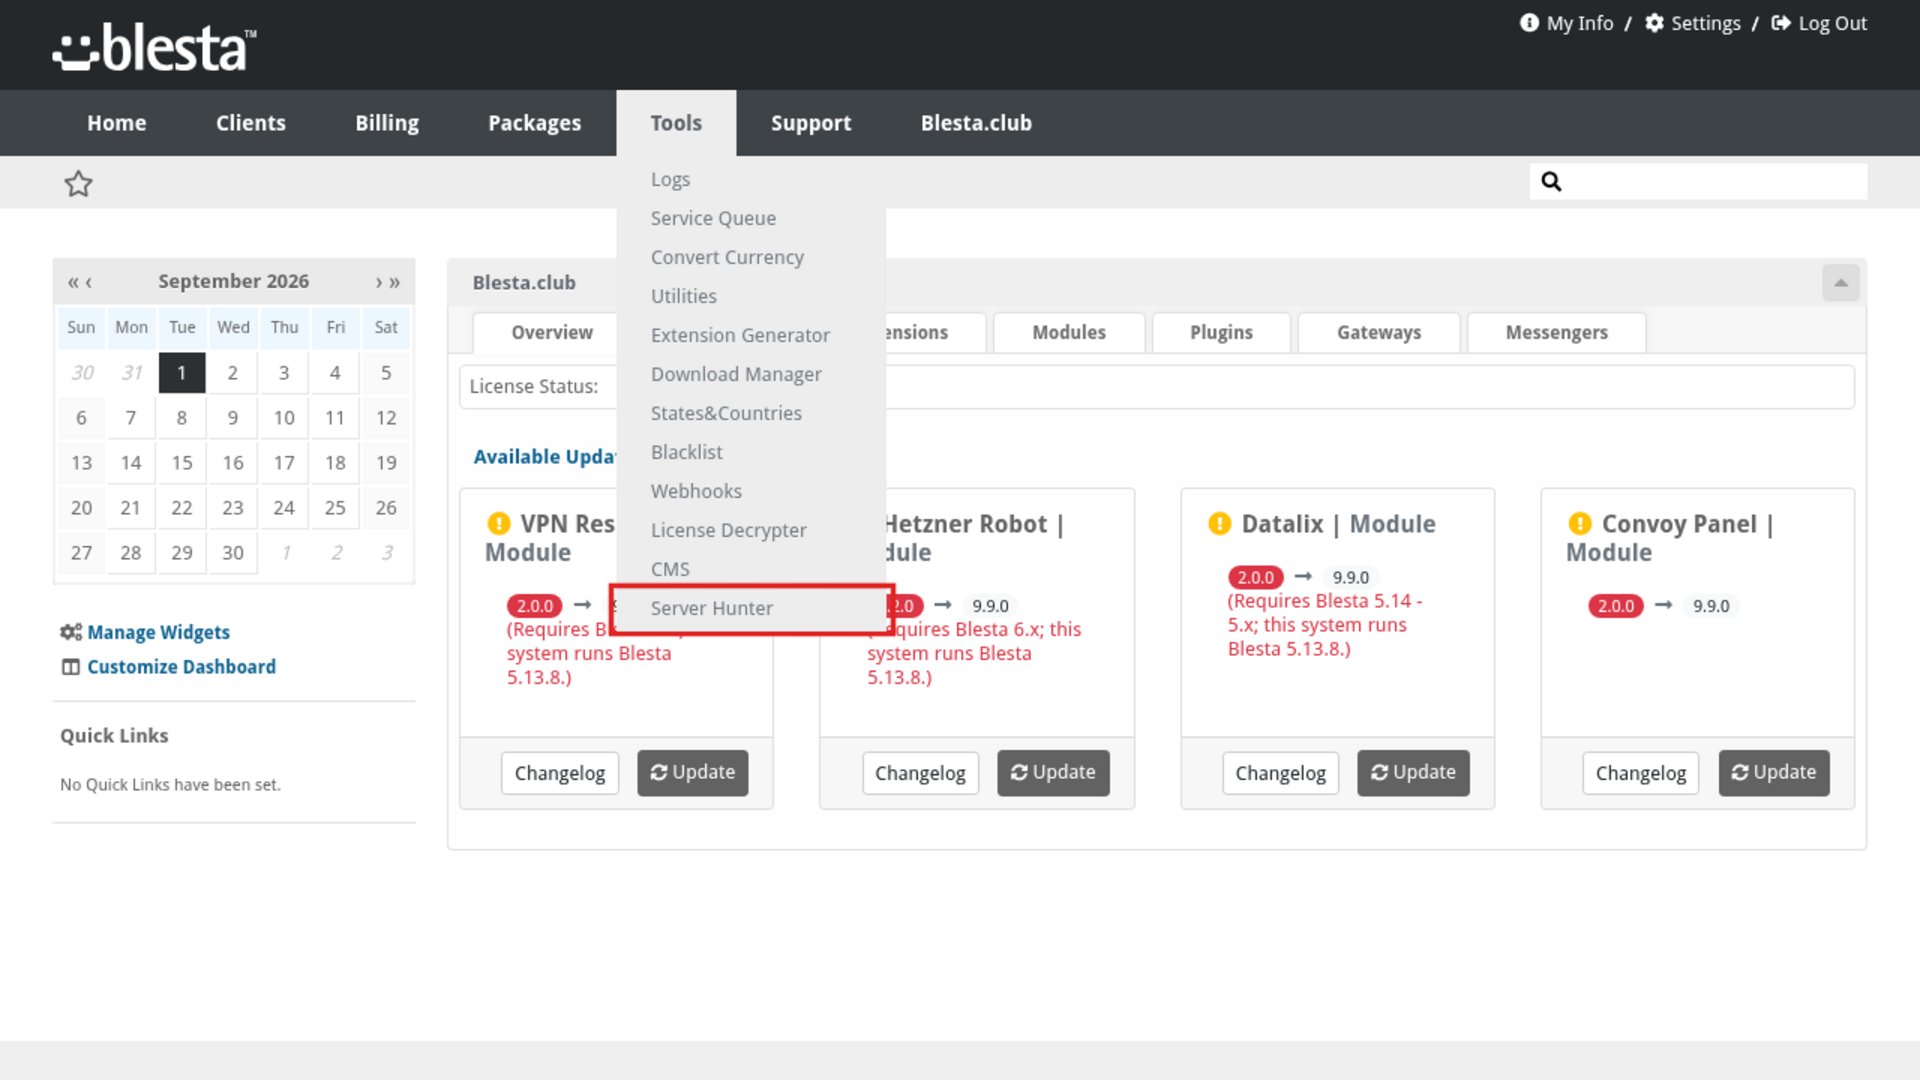Switch to the Modules tab

1069,332
